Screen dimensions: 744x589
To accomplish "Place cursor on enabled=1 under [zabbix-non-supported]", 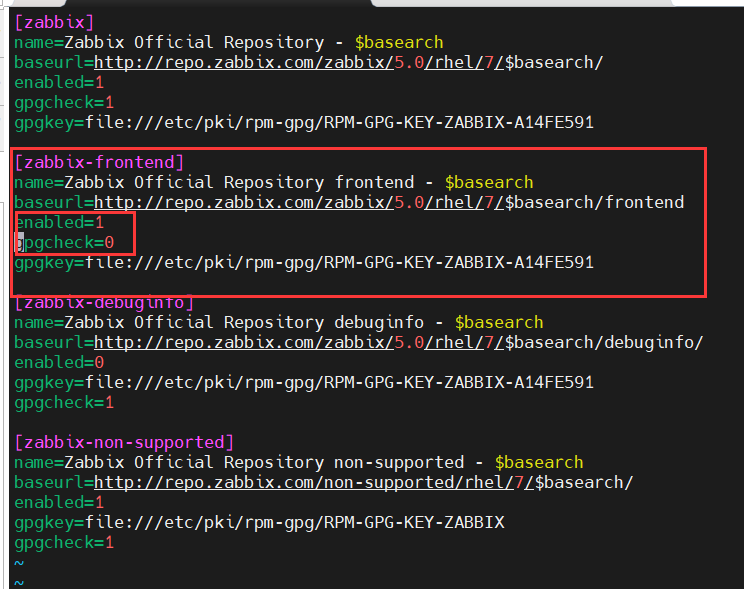I will click(59, 502).
